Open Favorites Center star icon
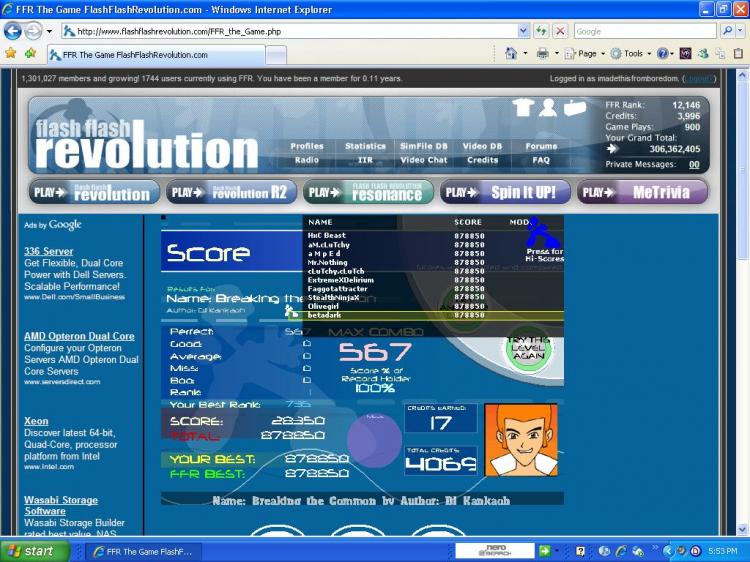The image size is (750, 562). click(x=10, y=53)
